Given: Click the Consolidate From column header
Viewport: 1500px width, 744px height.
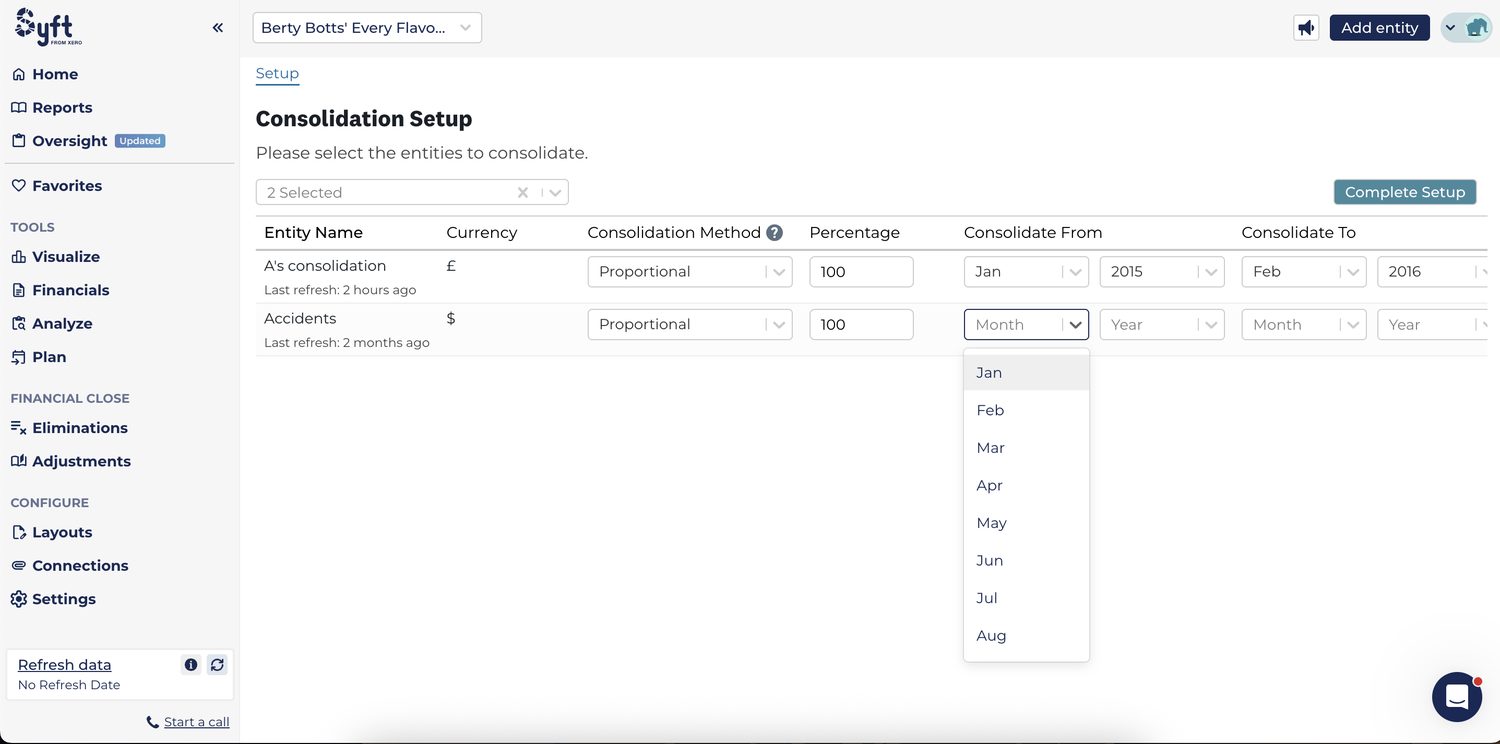Looking at the screenshot, I should point(1033,233).
